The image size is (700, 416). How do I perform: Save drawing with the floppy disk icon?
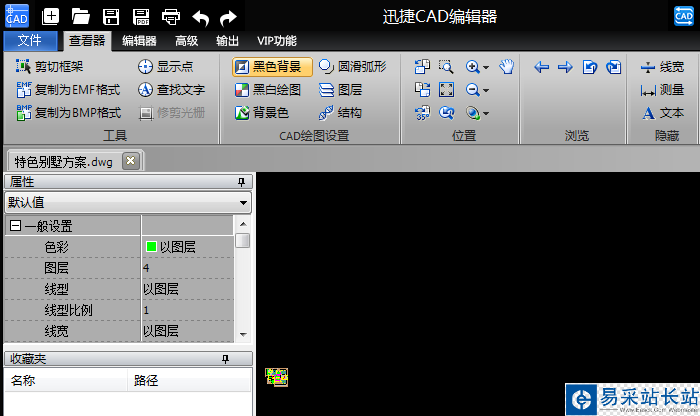pos(111,17)
